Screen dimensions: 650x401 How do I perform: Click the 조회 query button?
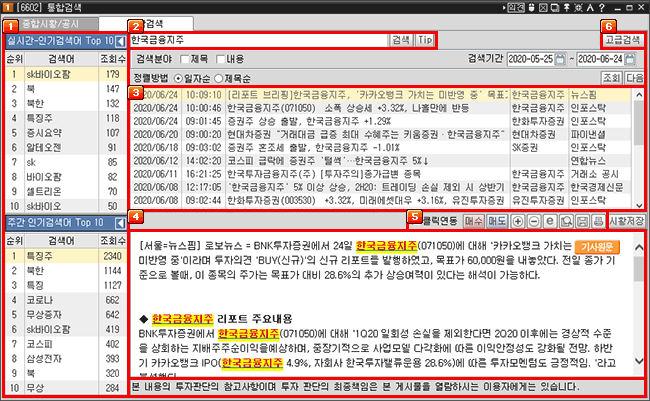tap(611, 78)
